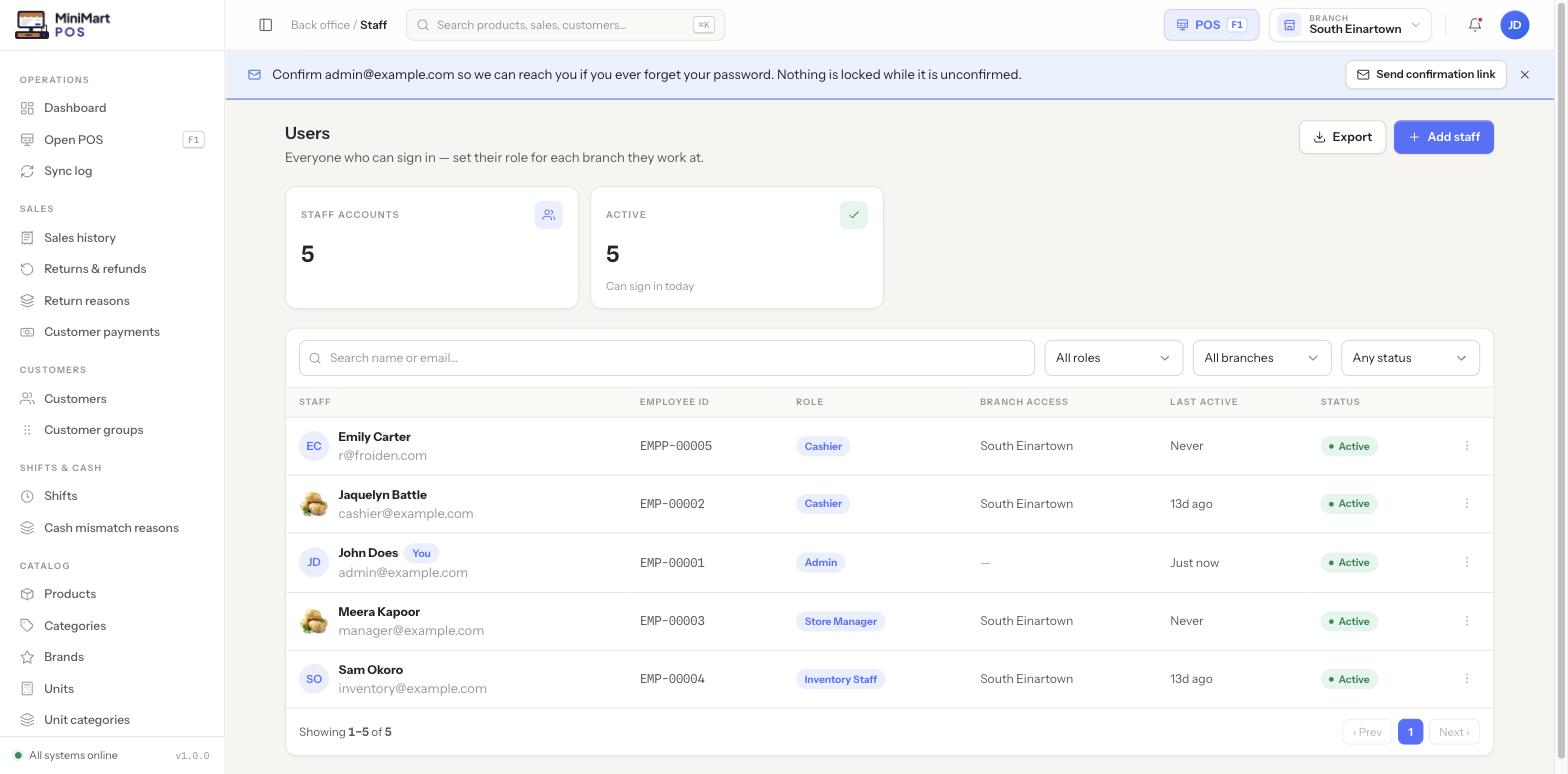Screen dimensions: 1568x774
Task: Click the Back office breadcrumb
Action: coord(320,25)
